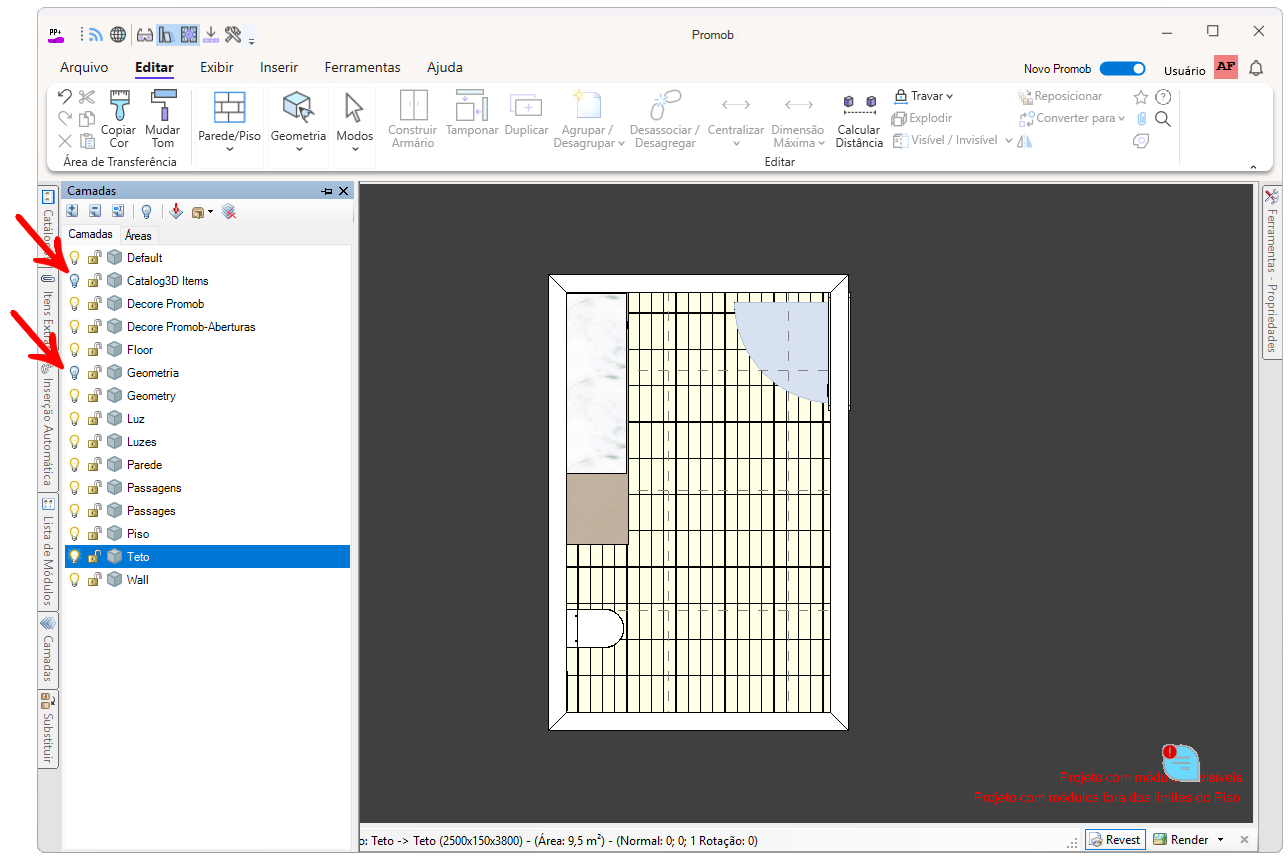Open the Geometria ribbon dropdown
The height and width of the screenshot is (866, 1288).
(298, 149)
